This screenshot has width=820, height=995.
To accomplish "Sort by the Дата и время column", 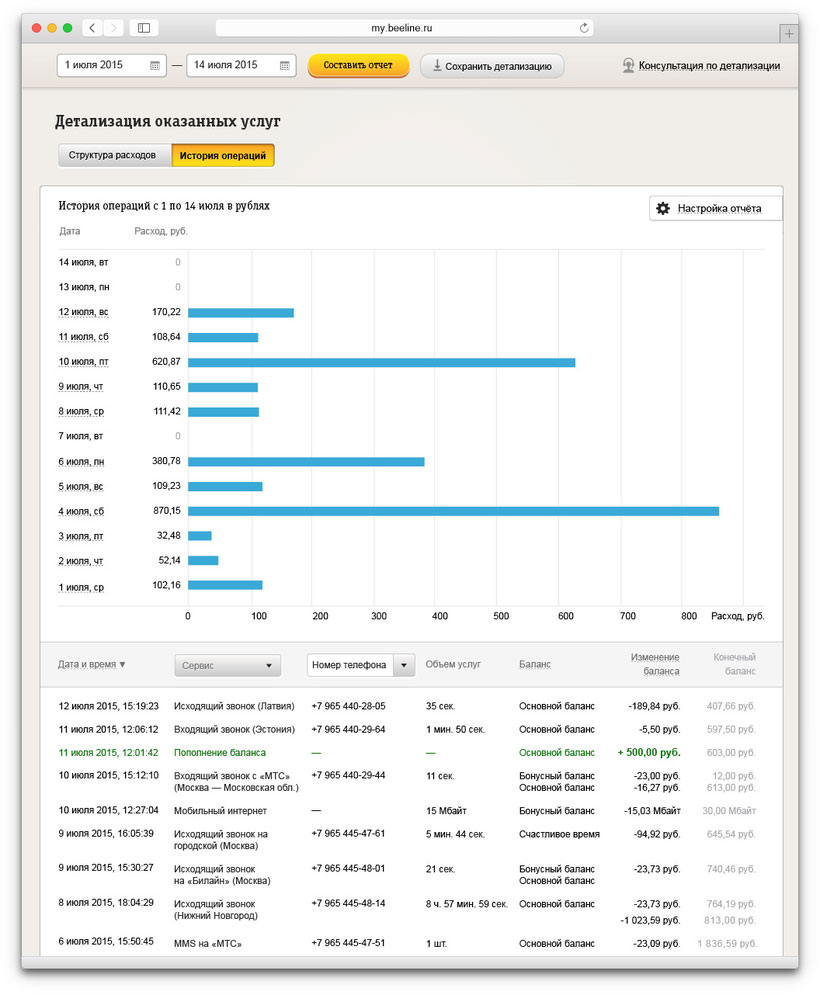I will tap(92, 664).
